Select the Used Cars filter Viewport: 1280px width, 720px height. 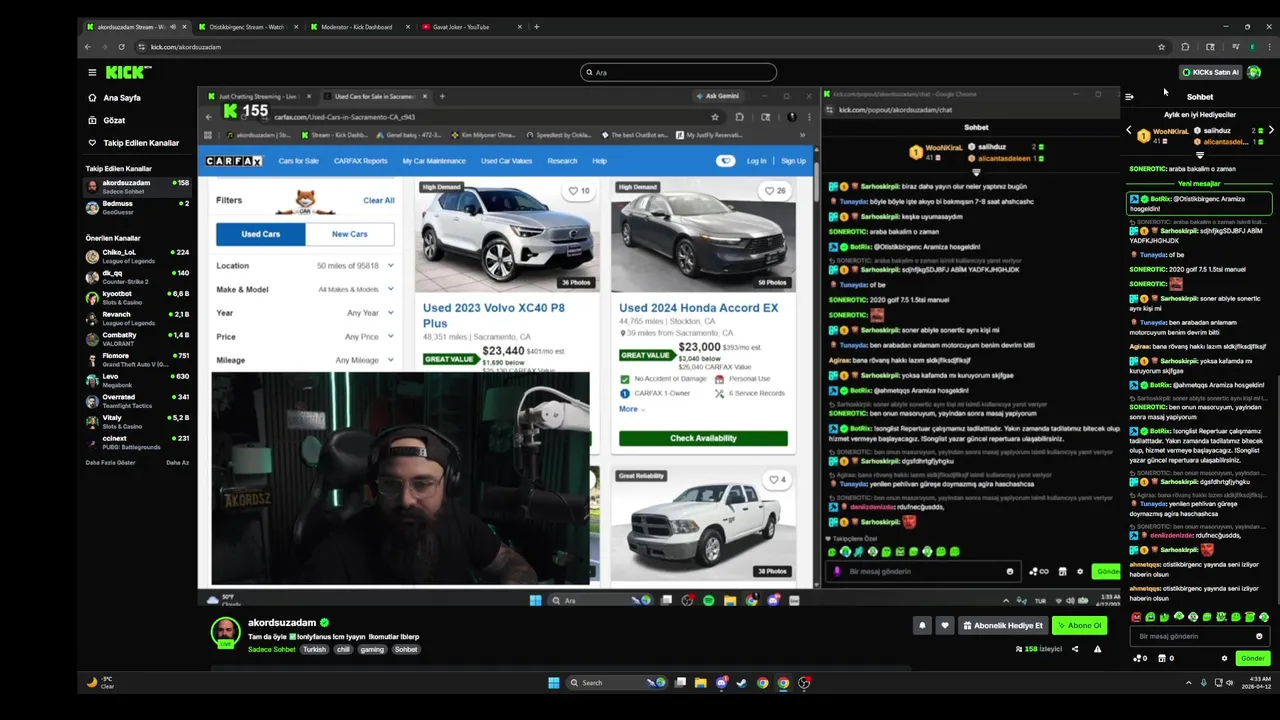click(x=260, y=234)
